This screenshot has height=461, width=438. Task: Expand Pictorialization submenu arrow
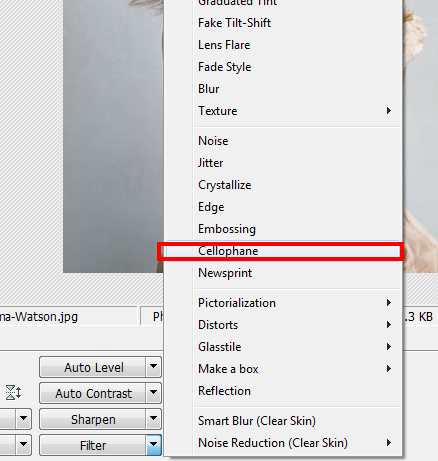coord(389,303)
